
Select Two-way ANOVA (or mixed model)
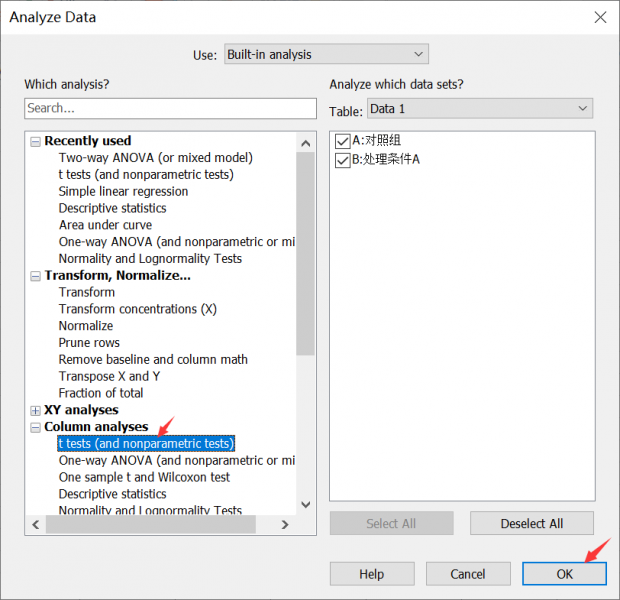pyautogui.click(x=155, y=158)
